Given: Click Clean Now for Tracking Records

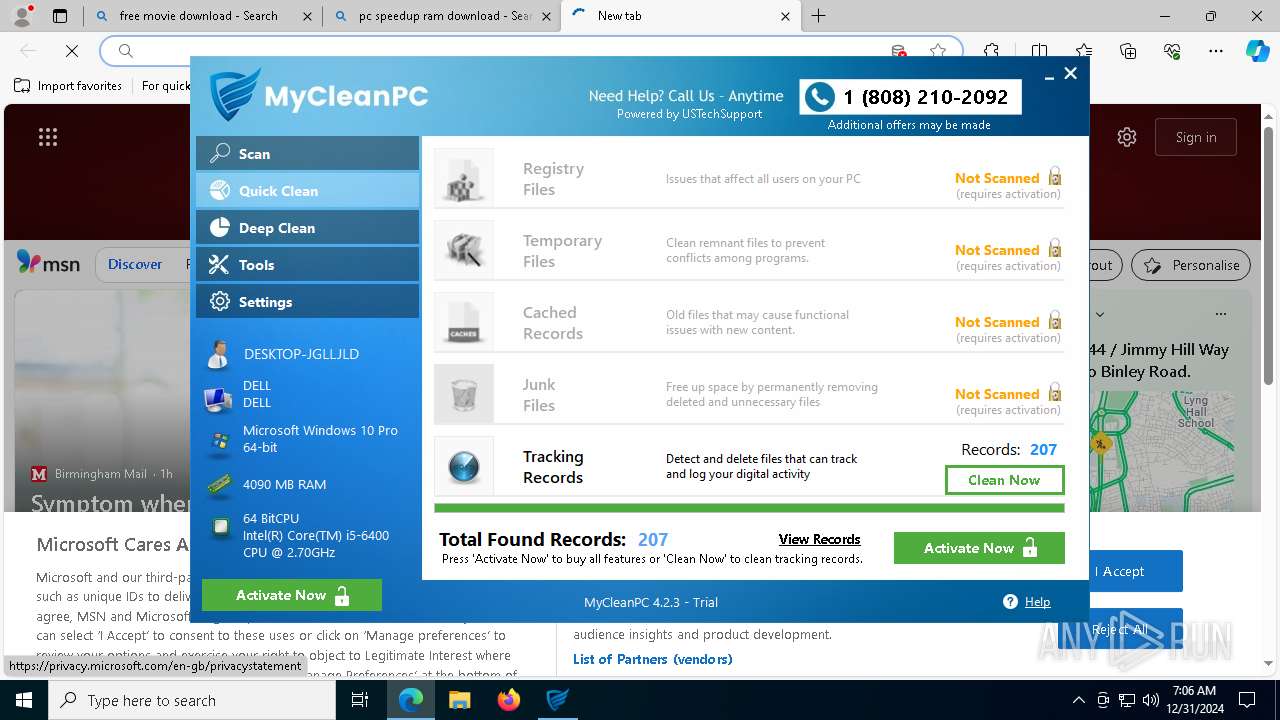Looking at the screenshot, I should [1004, 480].
